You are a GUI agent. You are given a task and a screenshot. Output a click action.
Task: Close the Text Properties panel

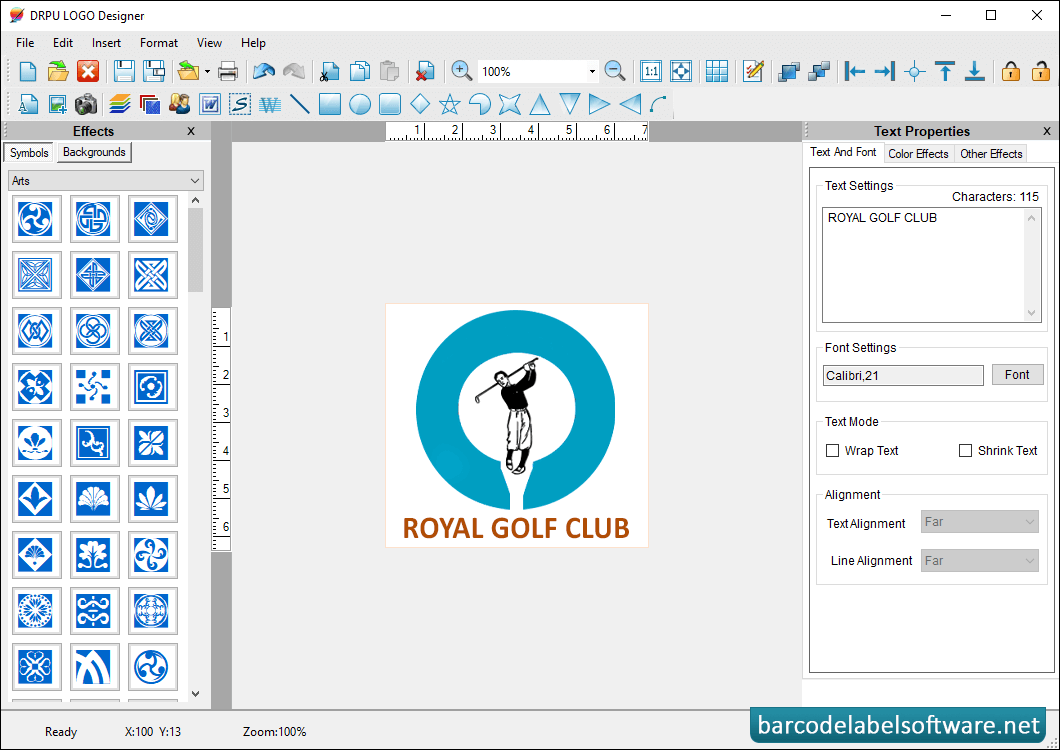pyautogui.click(x=1046, y=131)
